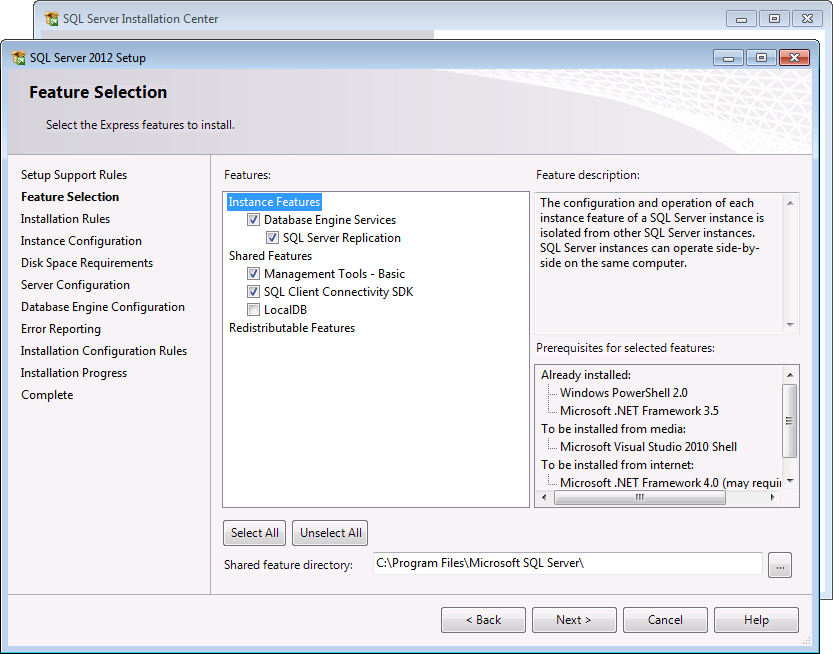Open Error Reporting step
833x654 pixels.
[x=61, y=329]
